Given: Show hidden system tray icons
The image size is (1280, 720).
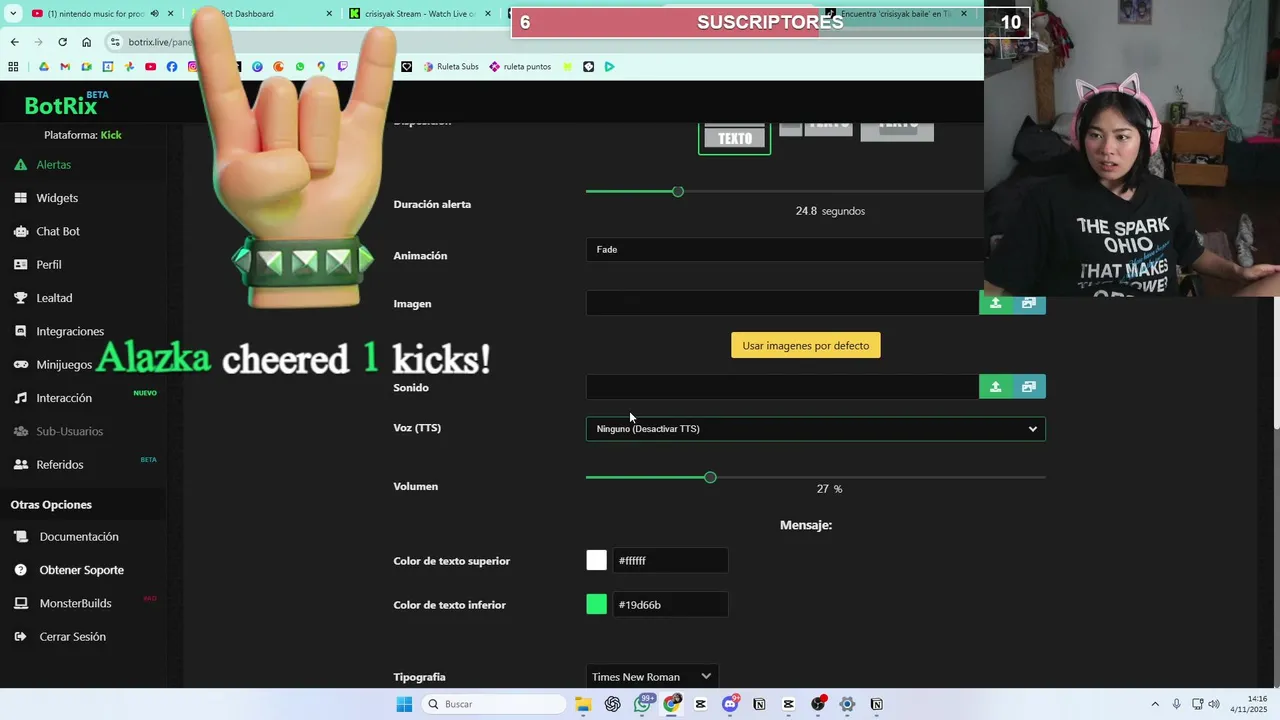Looking at the screenshot, I should [1155, 704].
